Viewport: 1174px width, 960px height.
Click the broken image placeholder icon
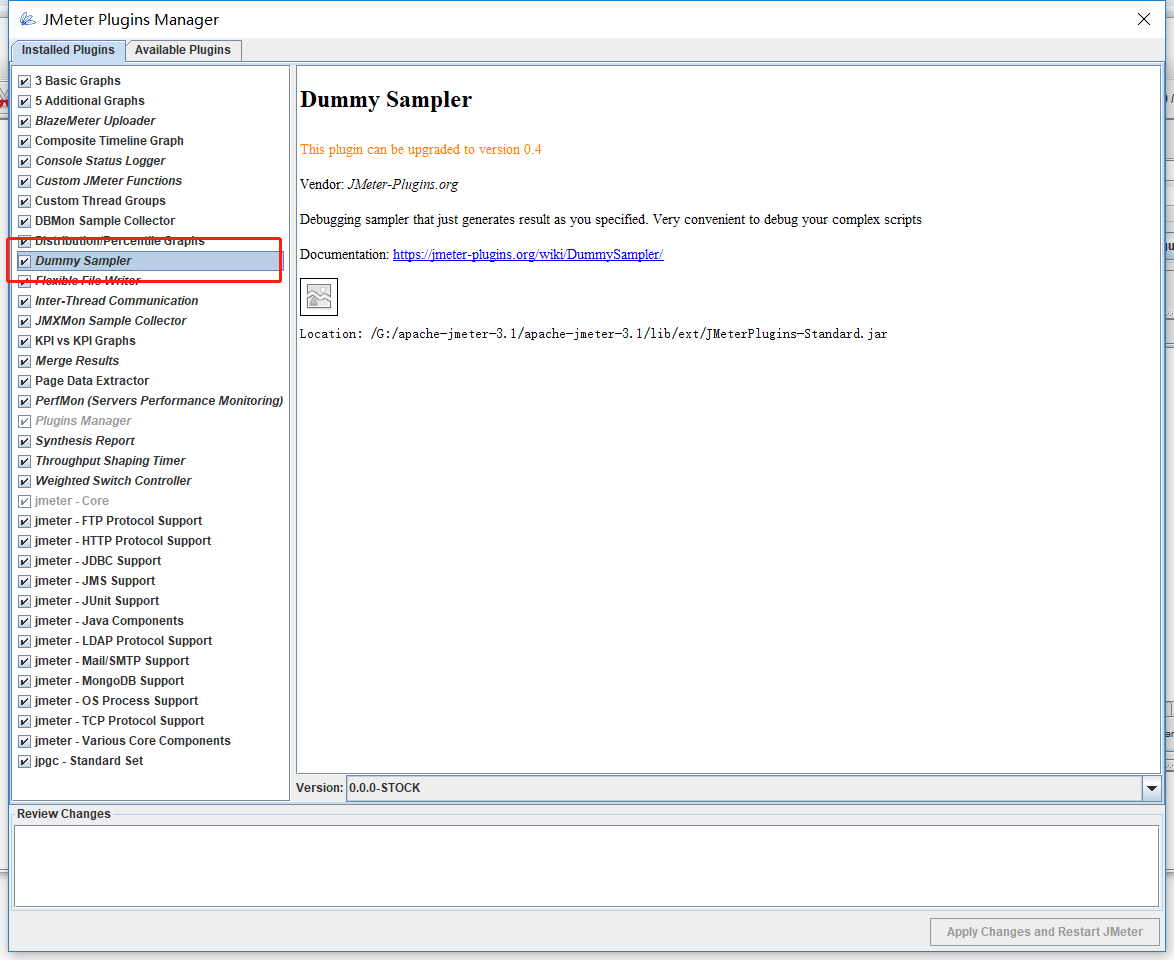tap(319, 297)
